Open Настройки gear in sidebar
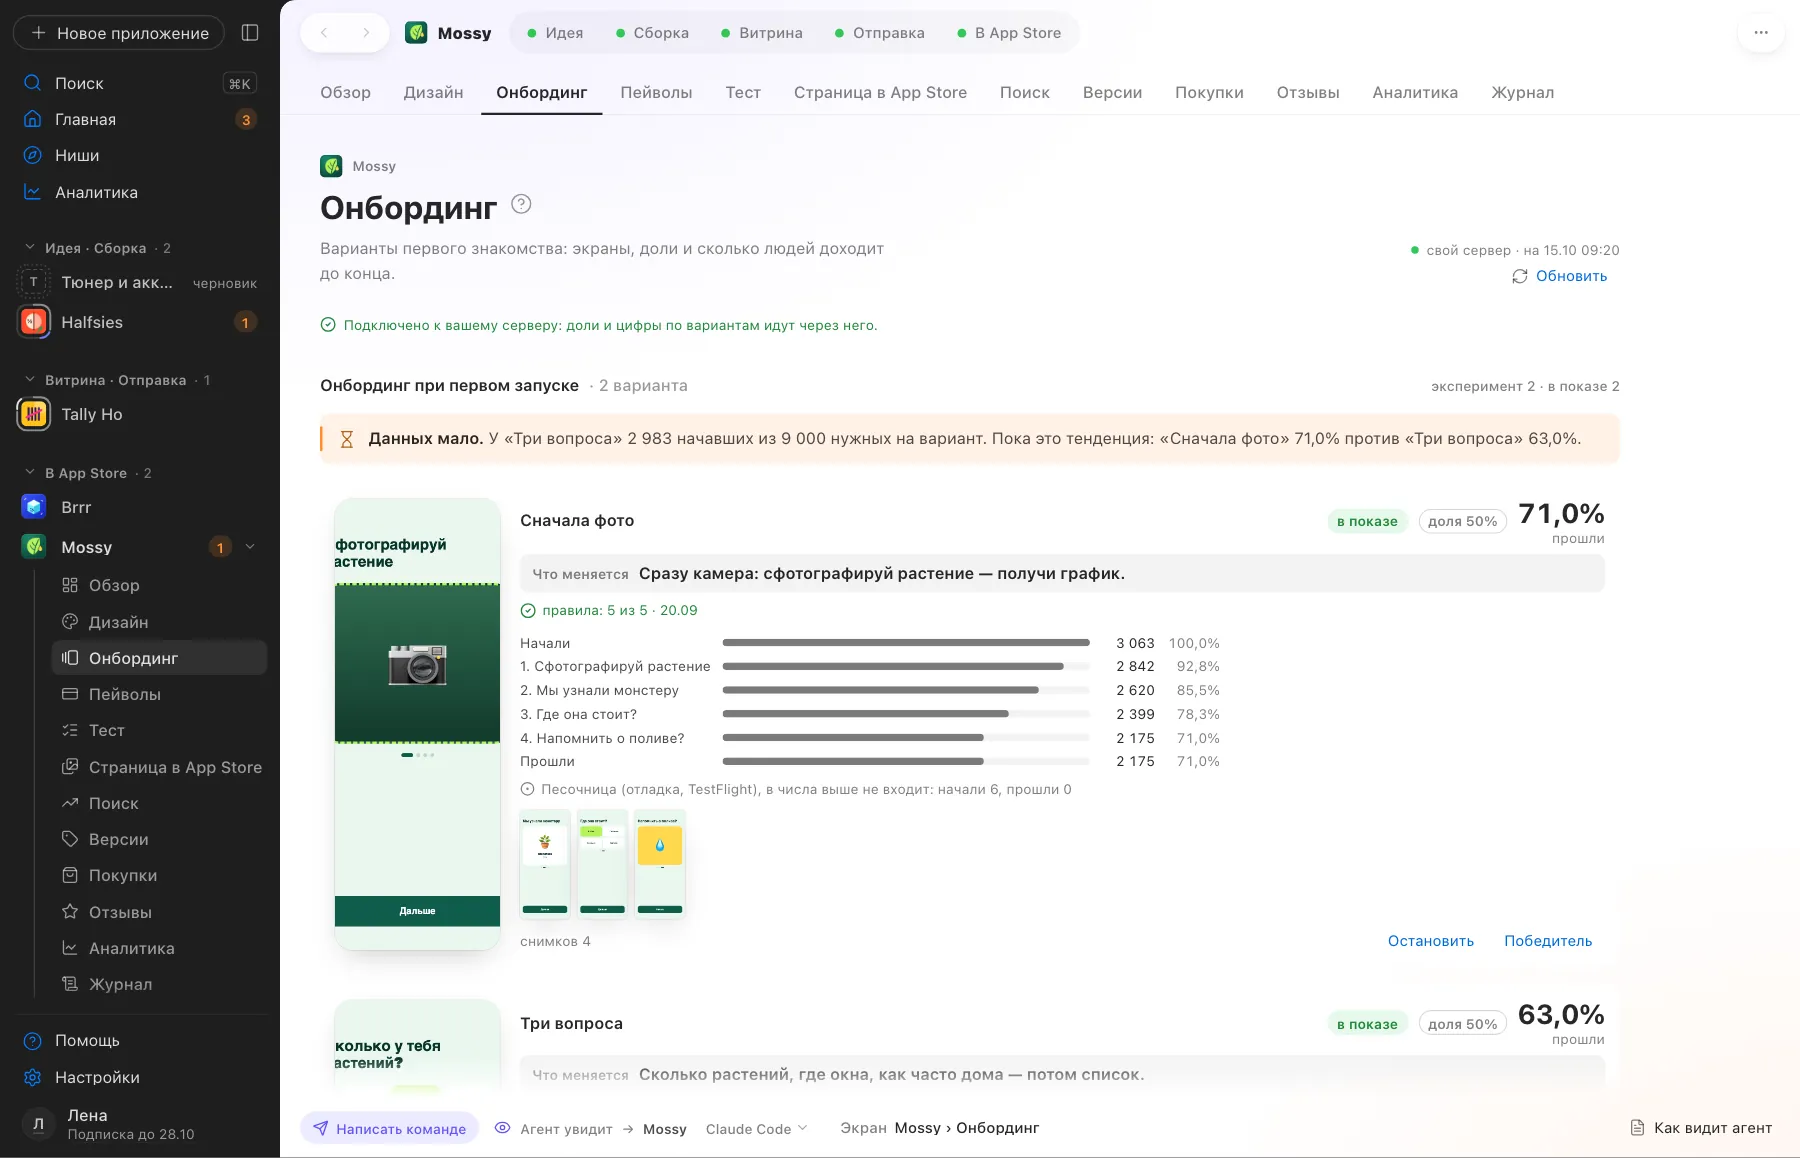The width and height of the screenshot is (1800, 1158). (x=140, y=1077)
